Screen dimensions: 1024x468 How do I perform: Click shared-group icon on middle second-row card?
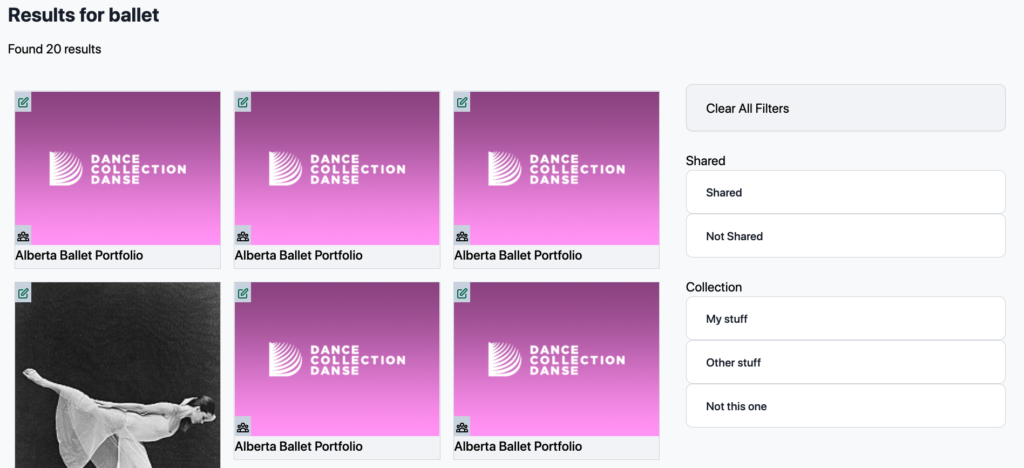pyautogui.click(x=243, y=428)
